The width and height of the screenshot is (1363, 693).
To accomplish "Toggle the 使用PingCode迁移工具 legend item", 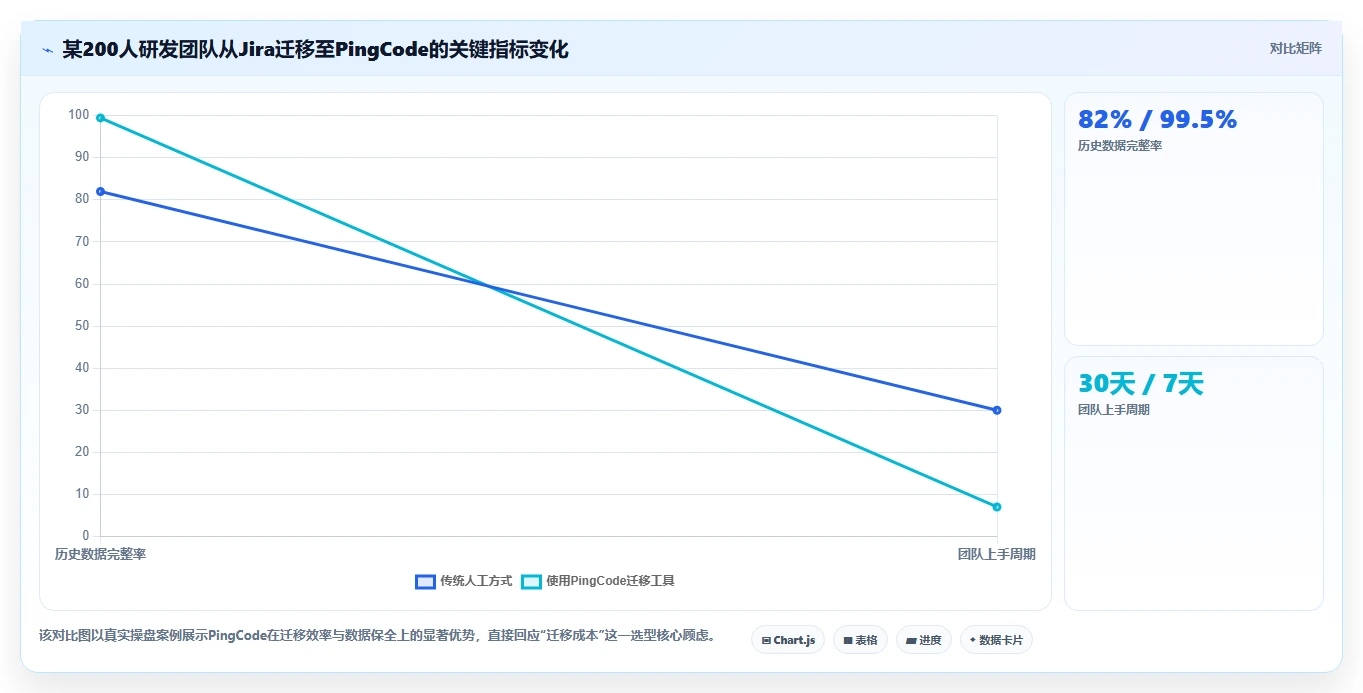I will click(598, 581).
